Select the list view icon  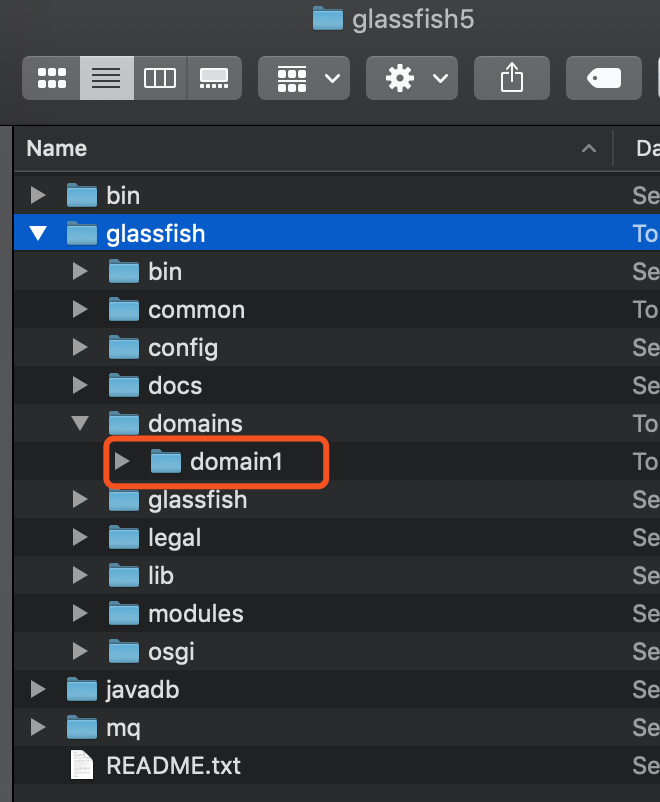pos(106,77)
